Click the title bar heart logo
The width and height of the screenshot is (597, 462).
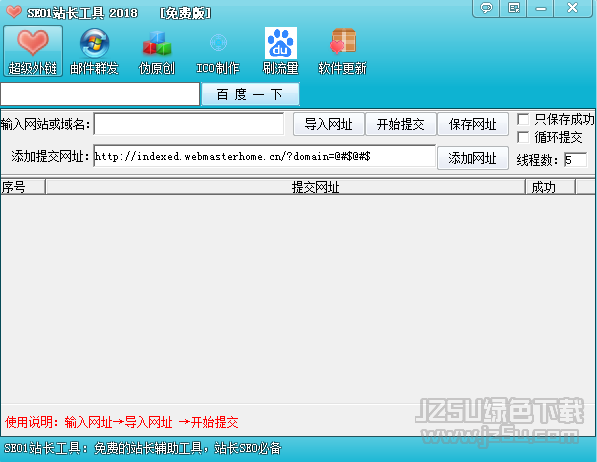(x=14, y=12)
